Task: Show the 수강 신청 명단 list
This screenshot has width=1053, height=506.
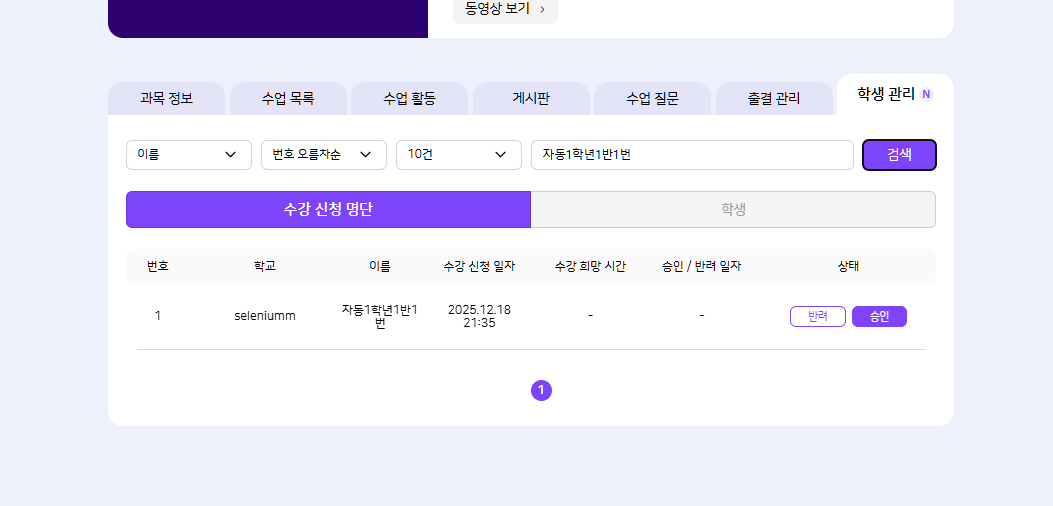Action: point(328,209)
